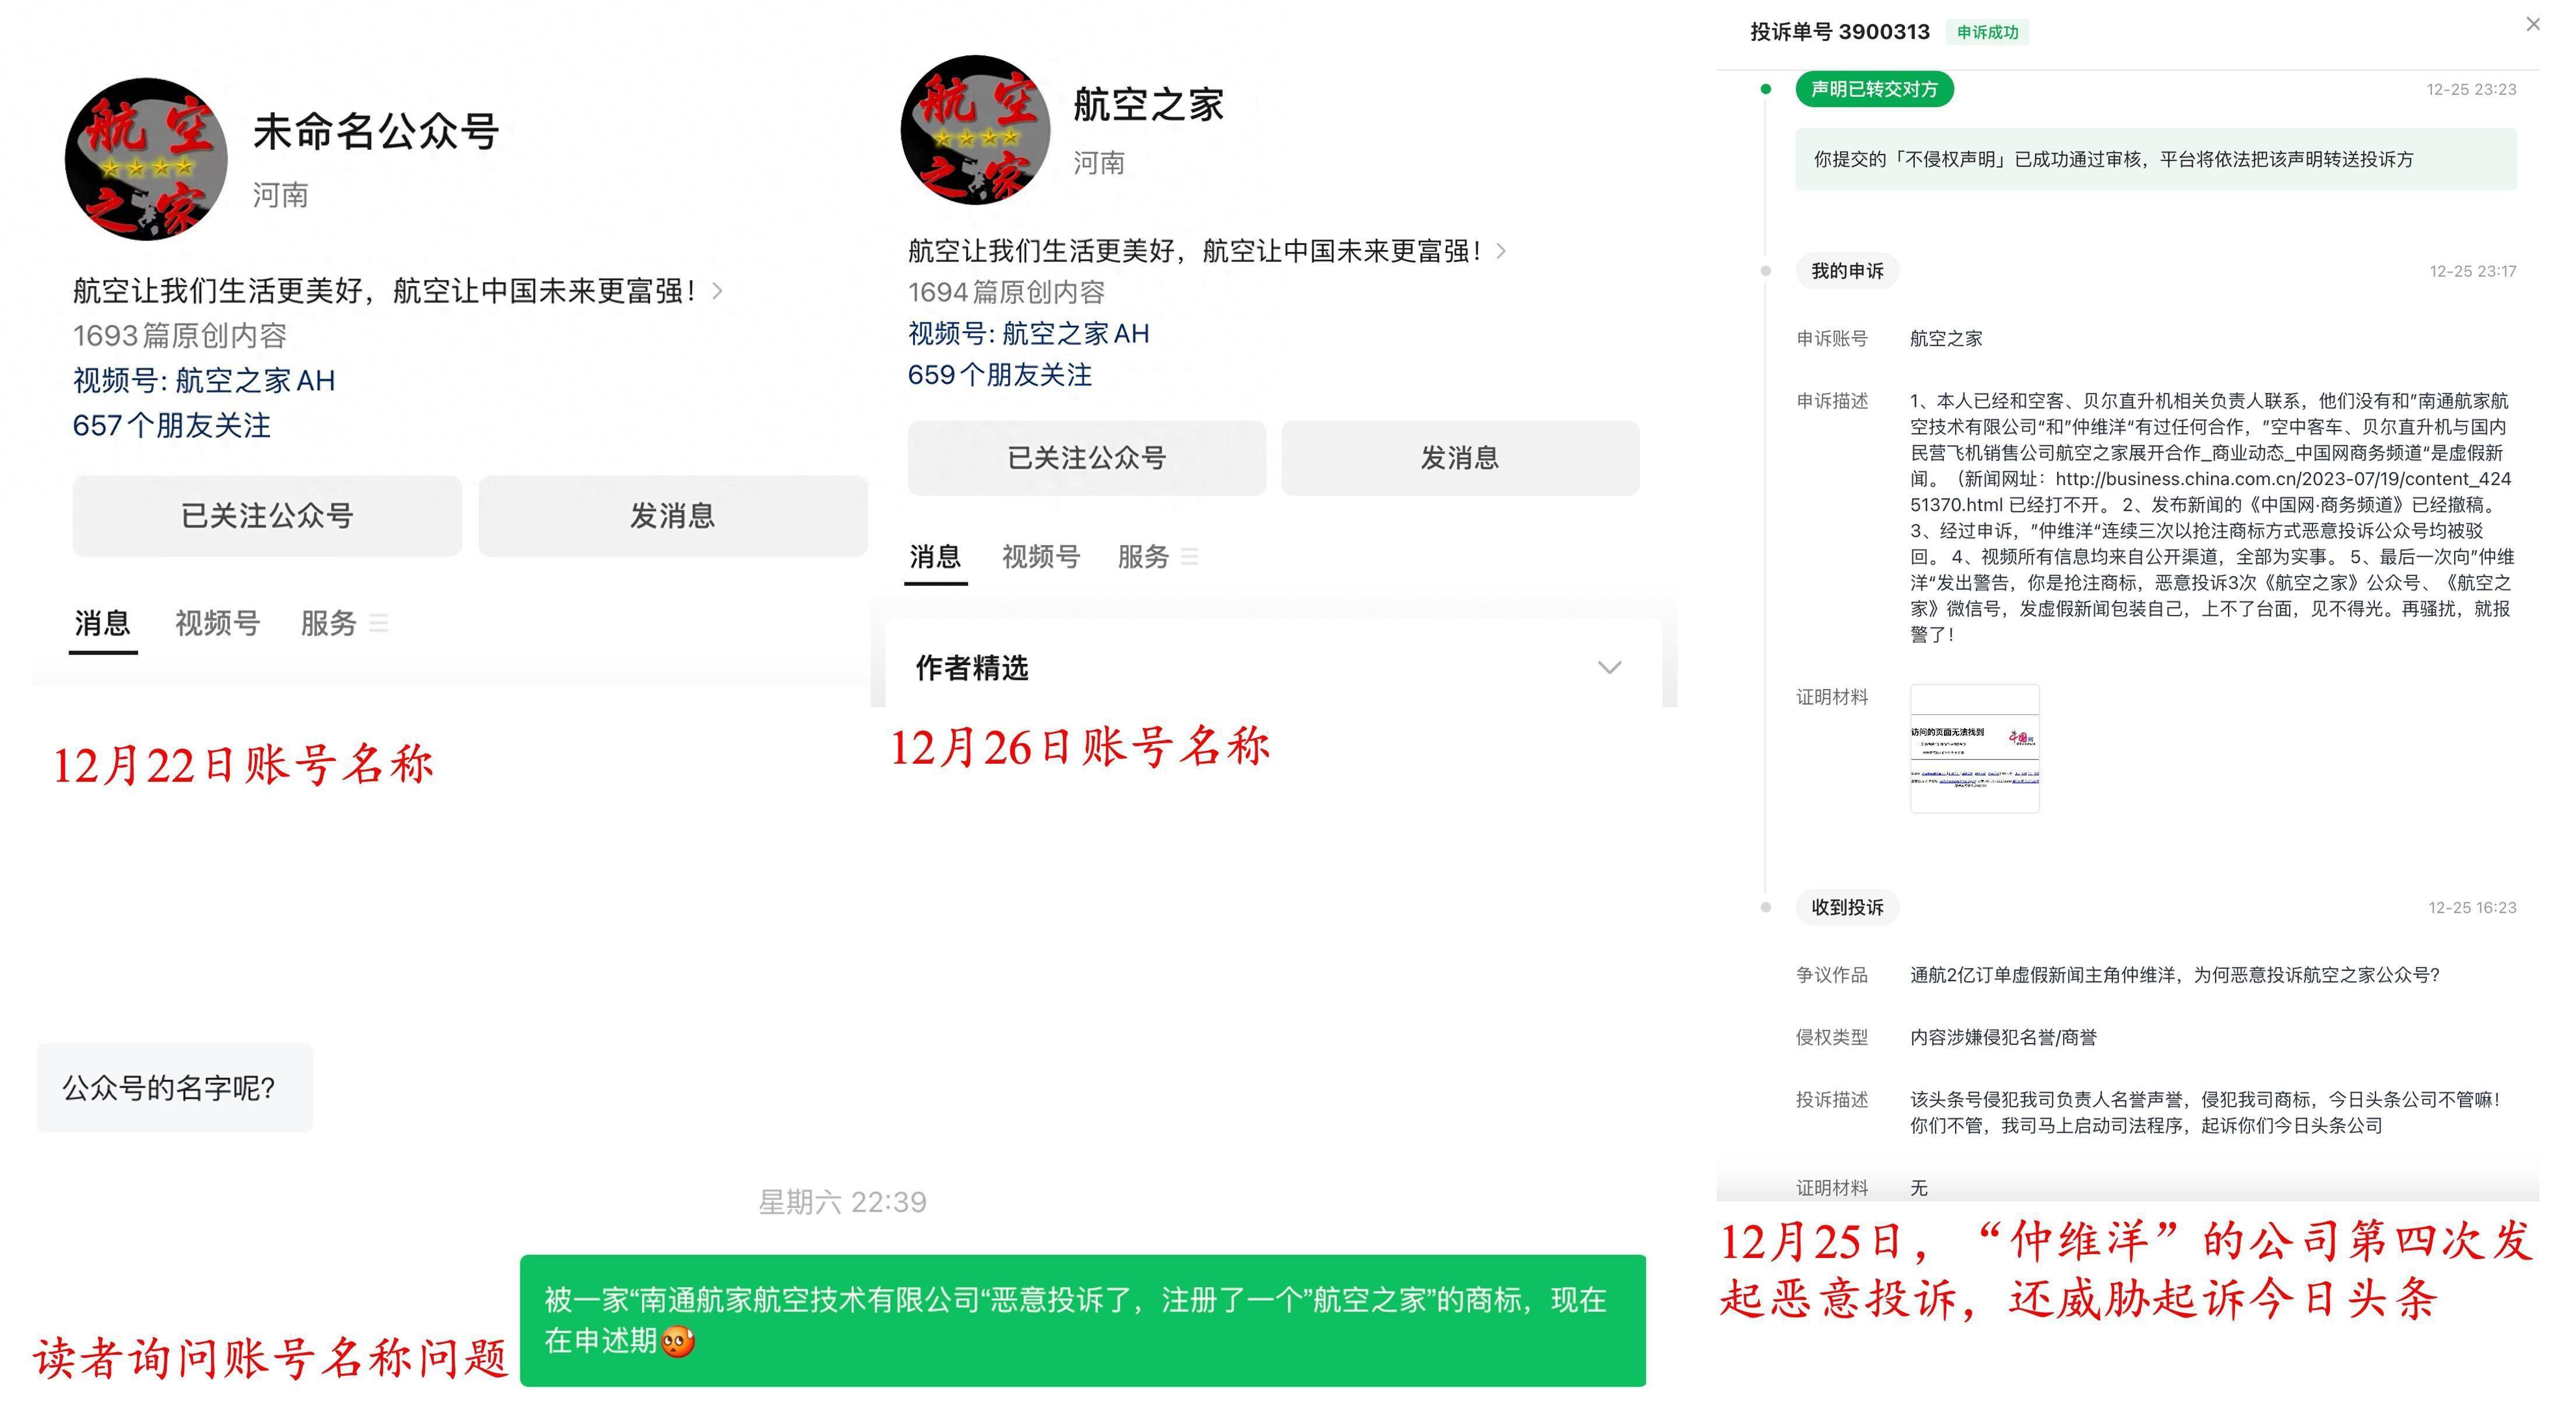
Task: Open 视频号: 航空之家AH link under 1693篇
Action: coord(204,380)
